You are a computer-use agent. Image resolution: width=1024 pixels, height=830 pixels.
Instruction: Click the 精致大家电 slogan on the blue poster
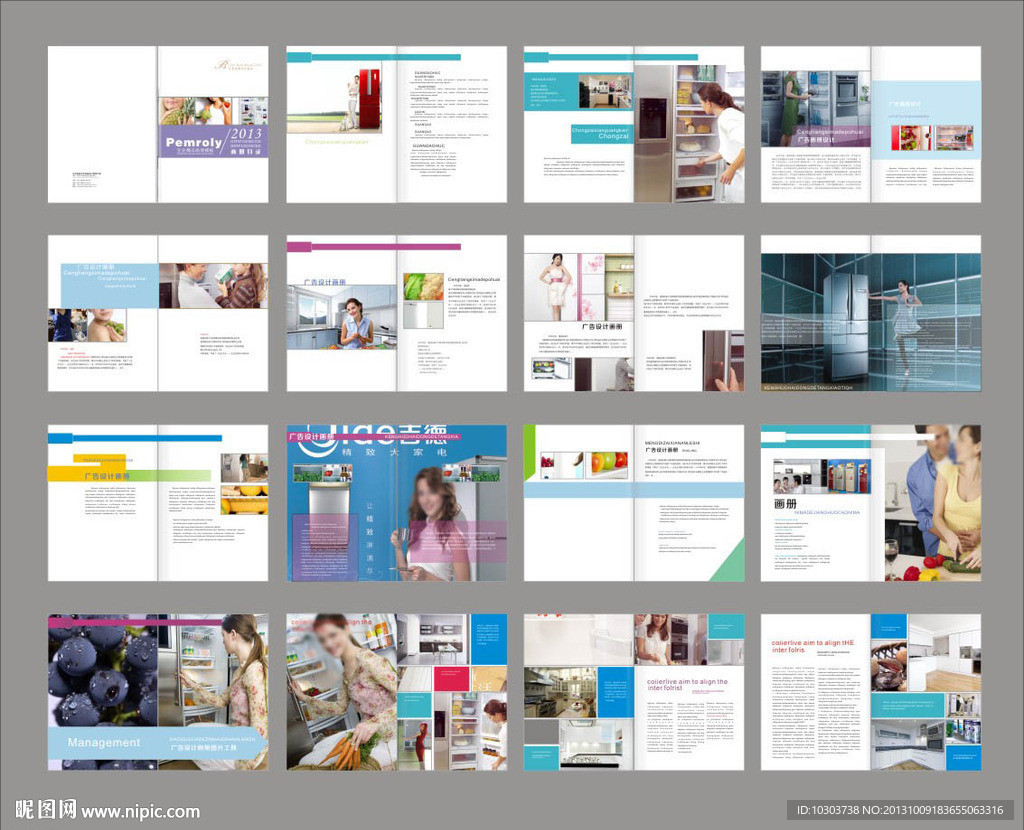[394, 452]
